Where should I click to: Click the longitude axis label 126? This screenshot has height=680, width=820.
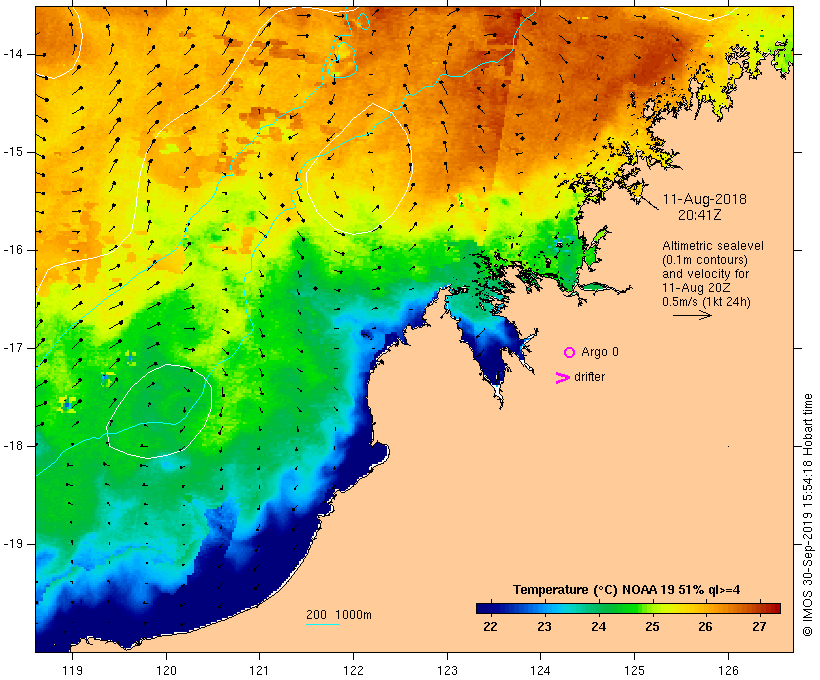[x=728, y=671]
